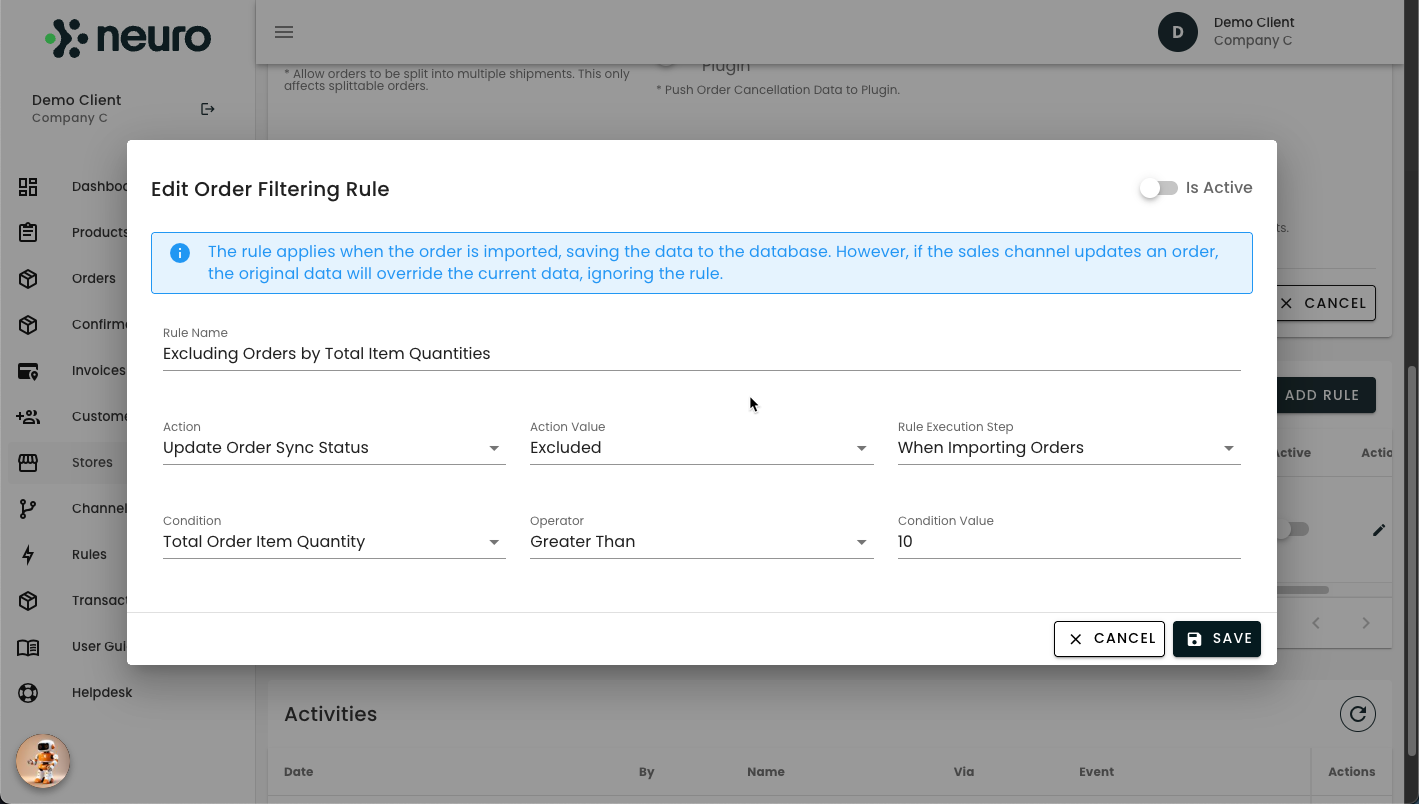The height and width of the screenshot is (804, 1419).
Task: Click the rules table horizontal scrollbar
Action: point(1302,590)
